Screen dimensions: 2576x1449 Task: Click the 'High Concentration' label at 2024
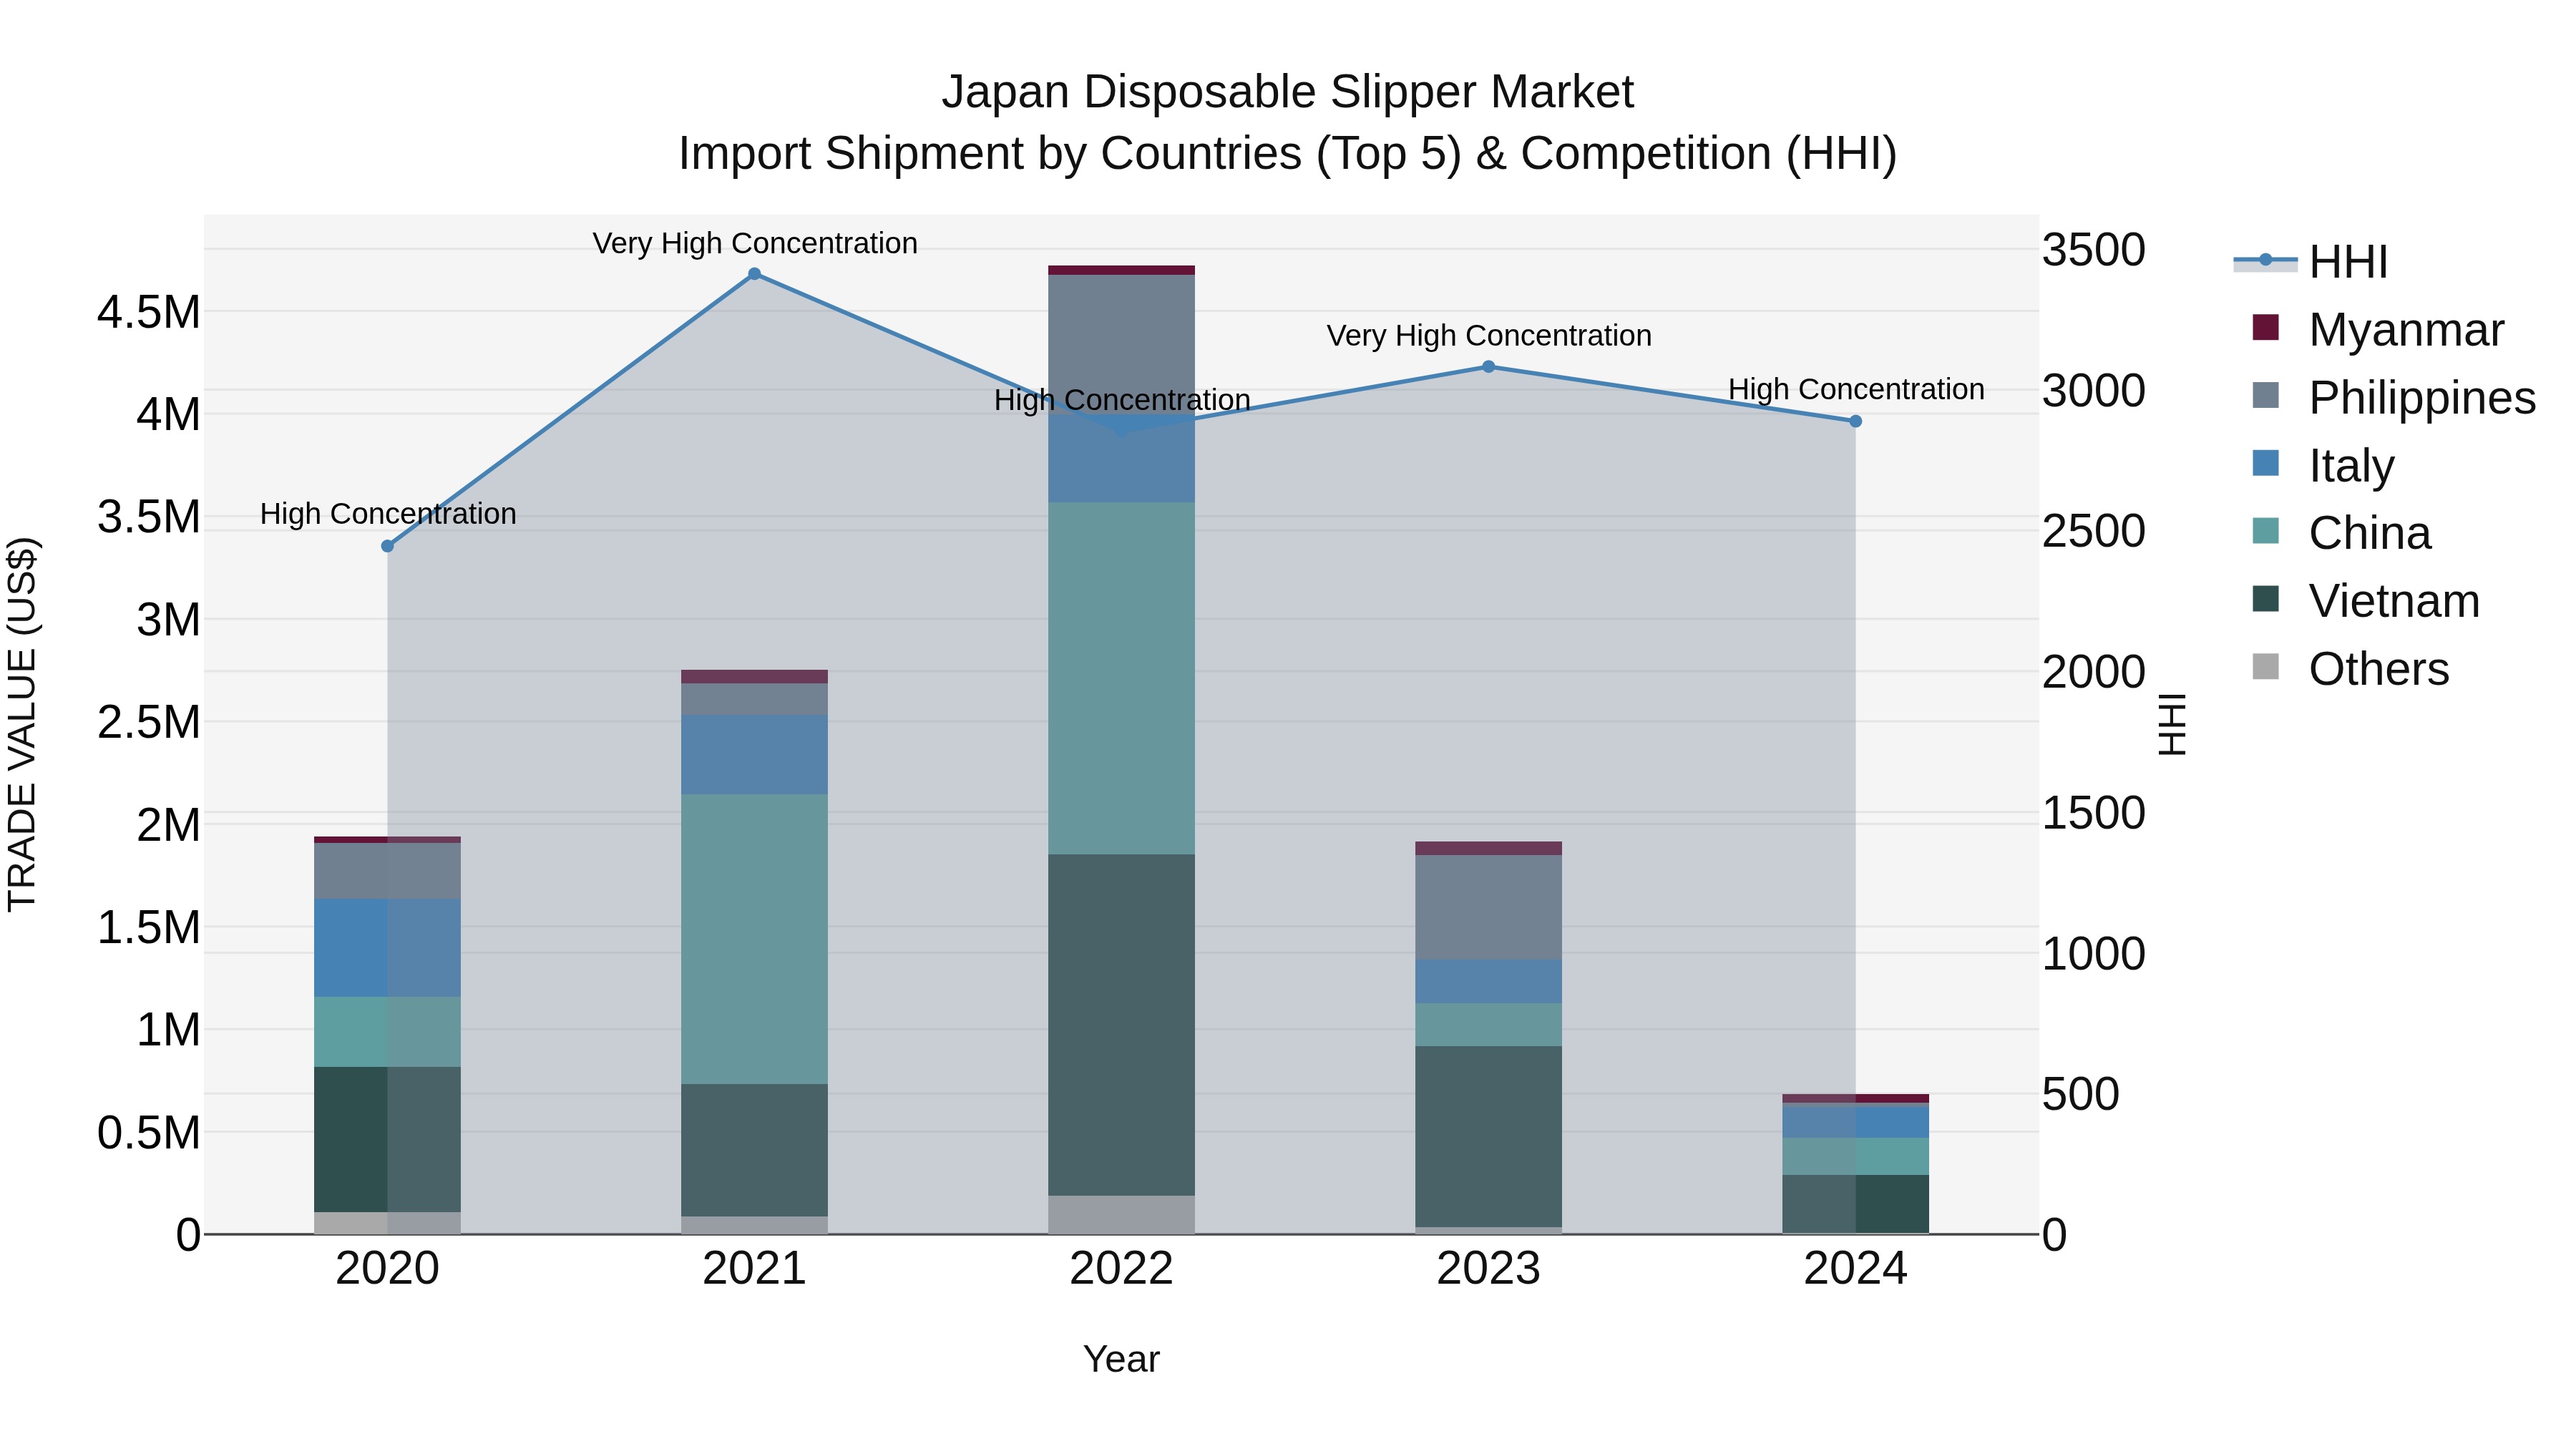1856,389
